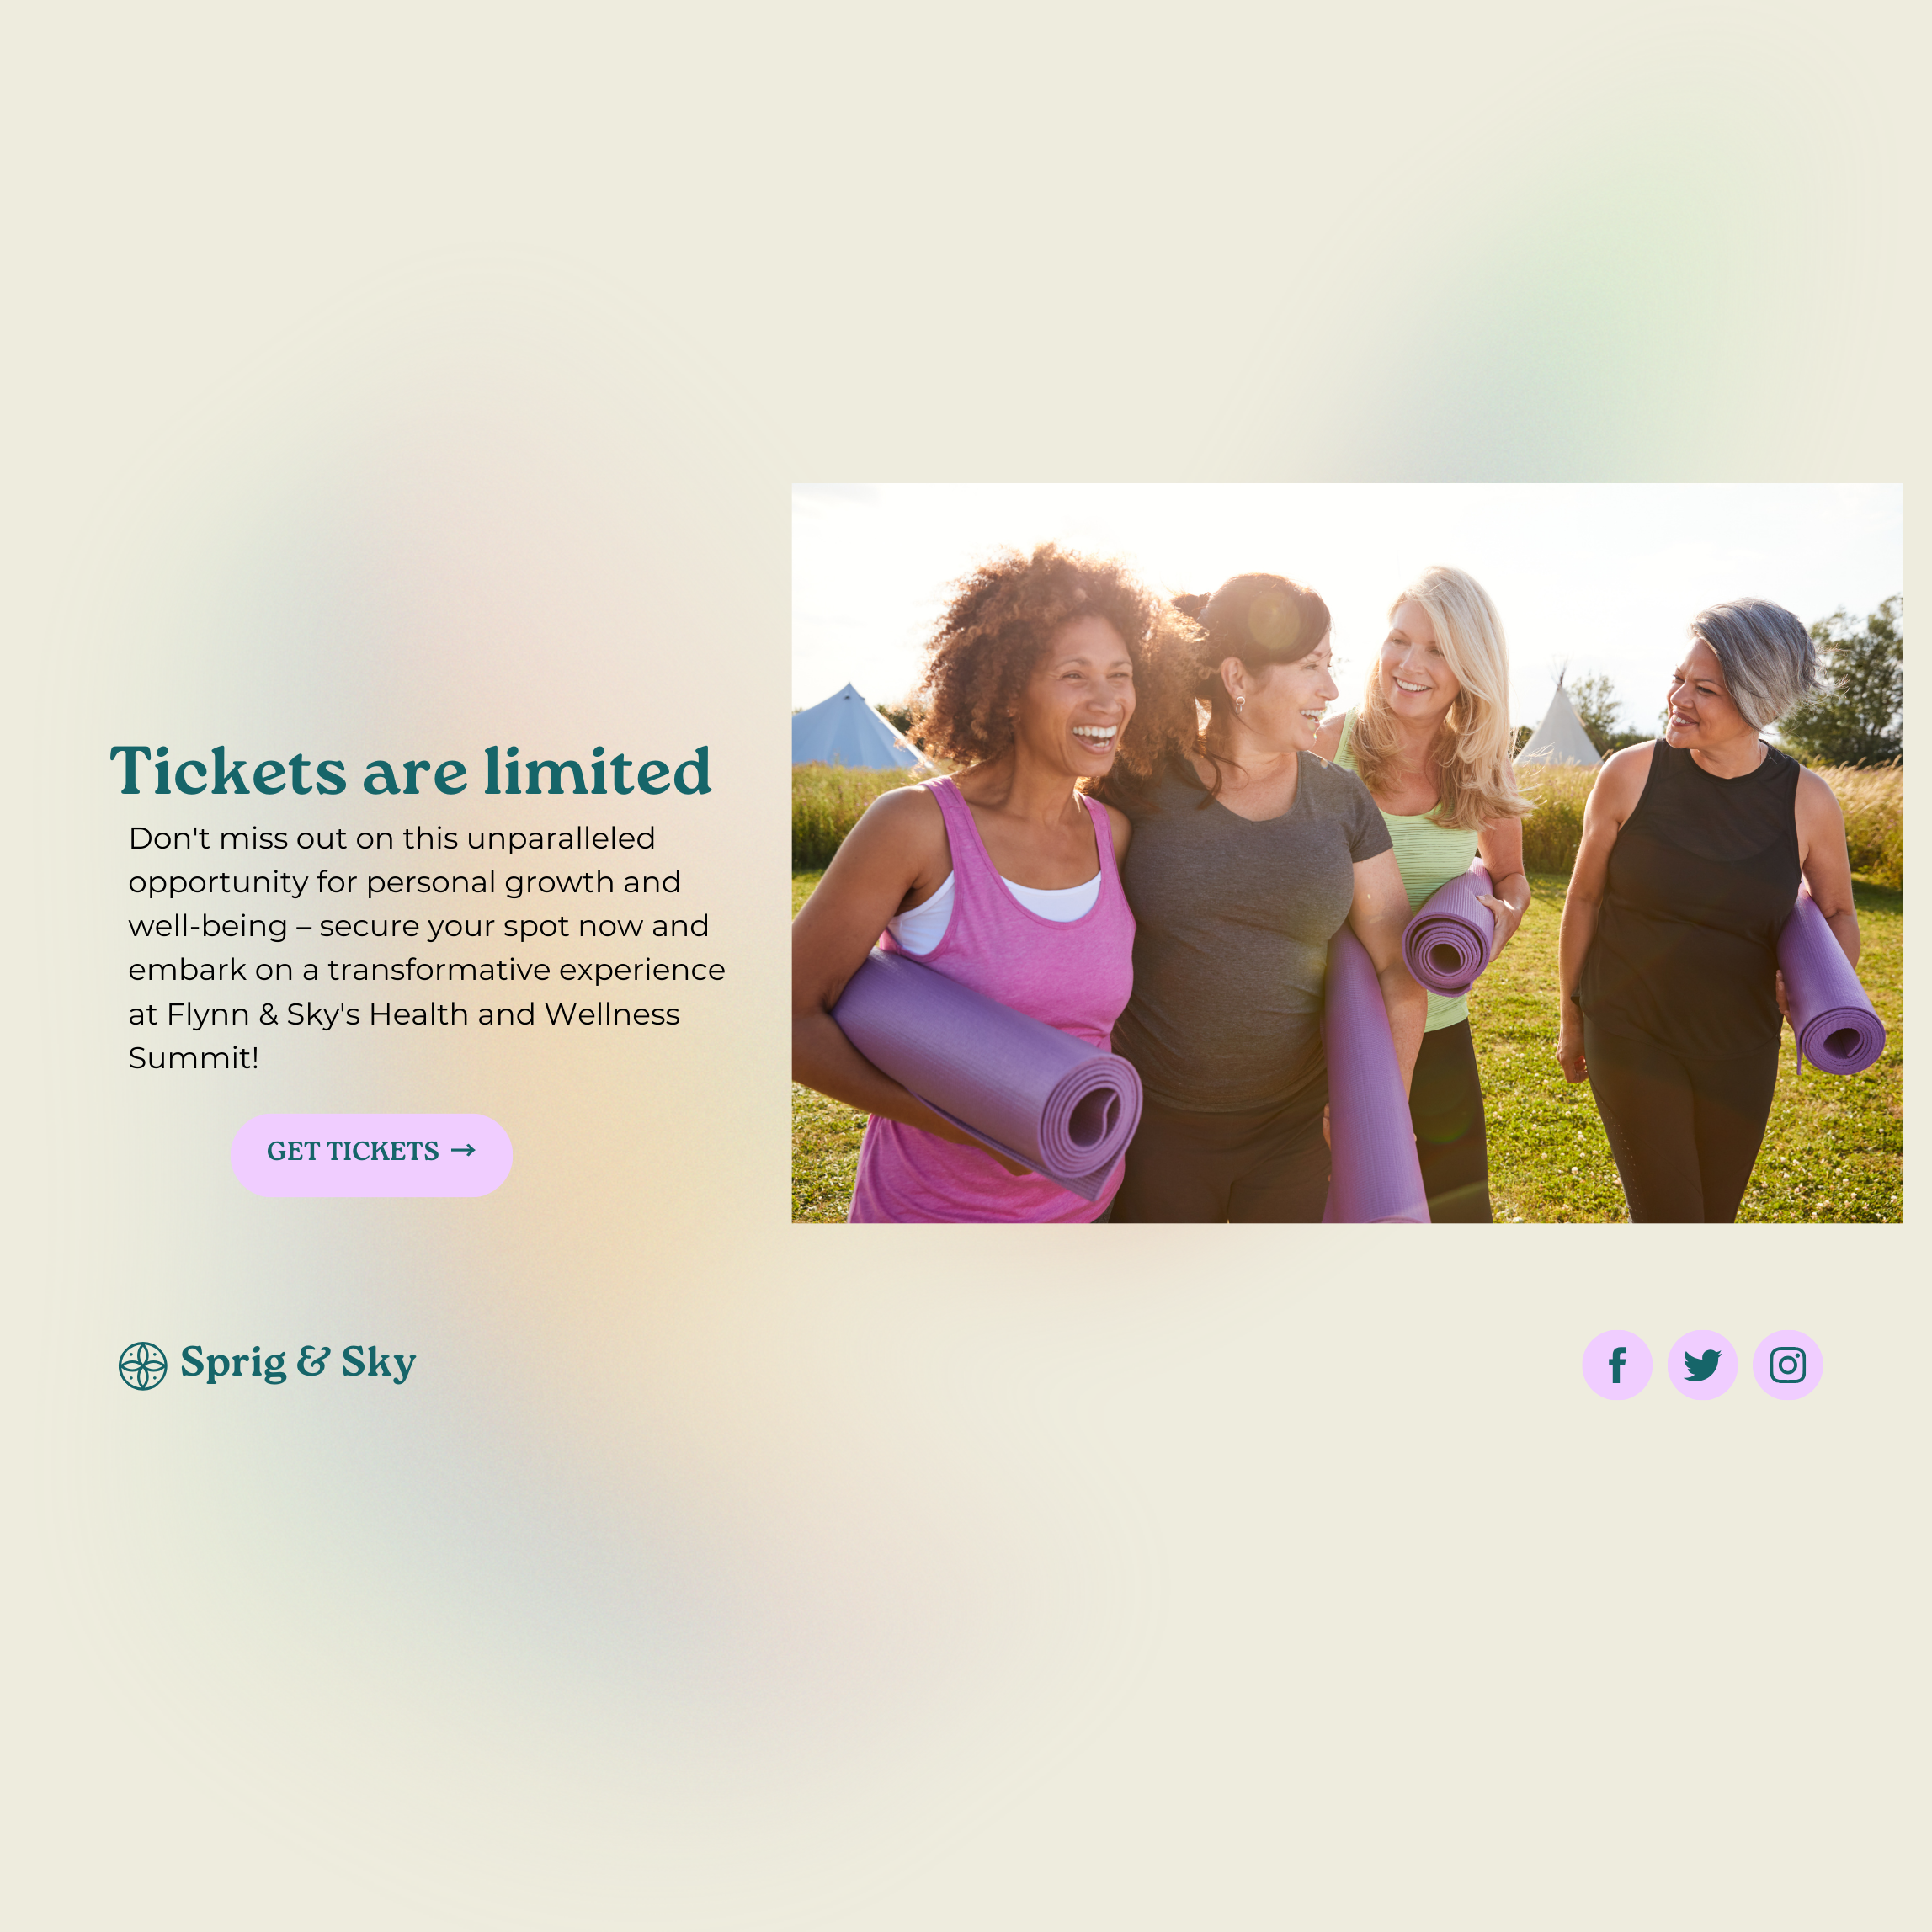Open the Facebook social icon
This screenshot has width=1932, height=1932.
1617,1365
